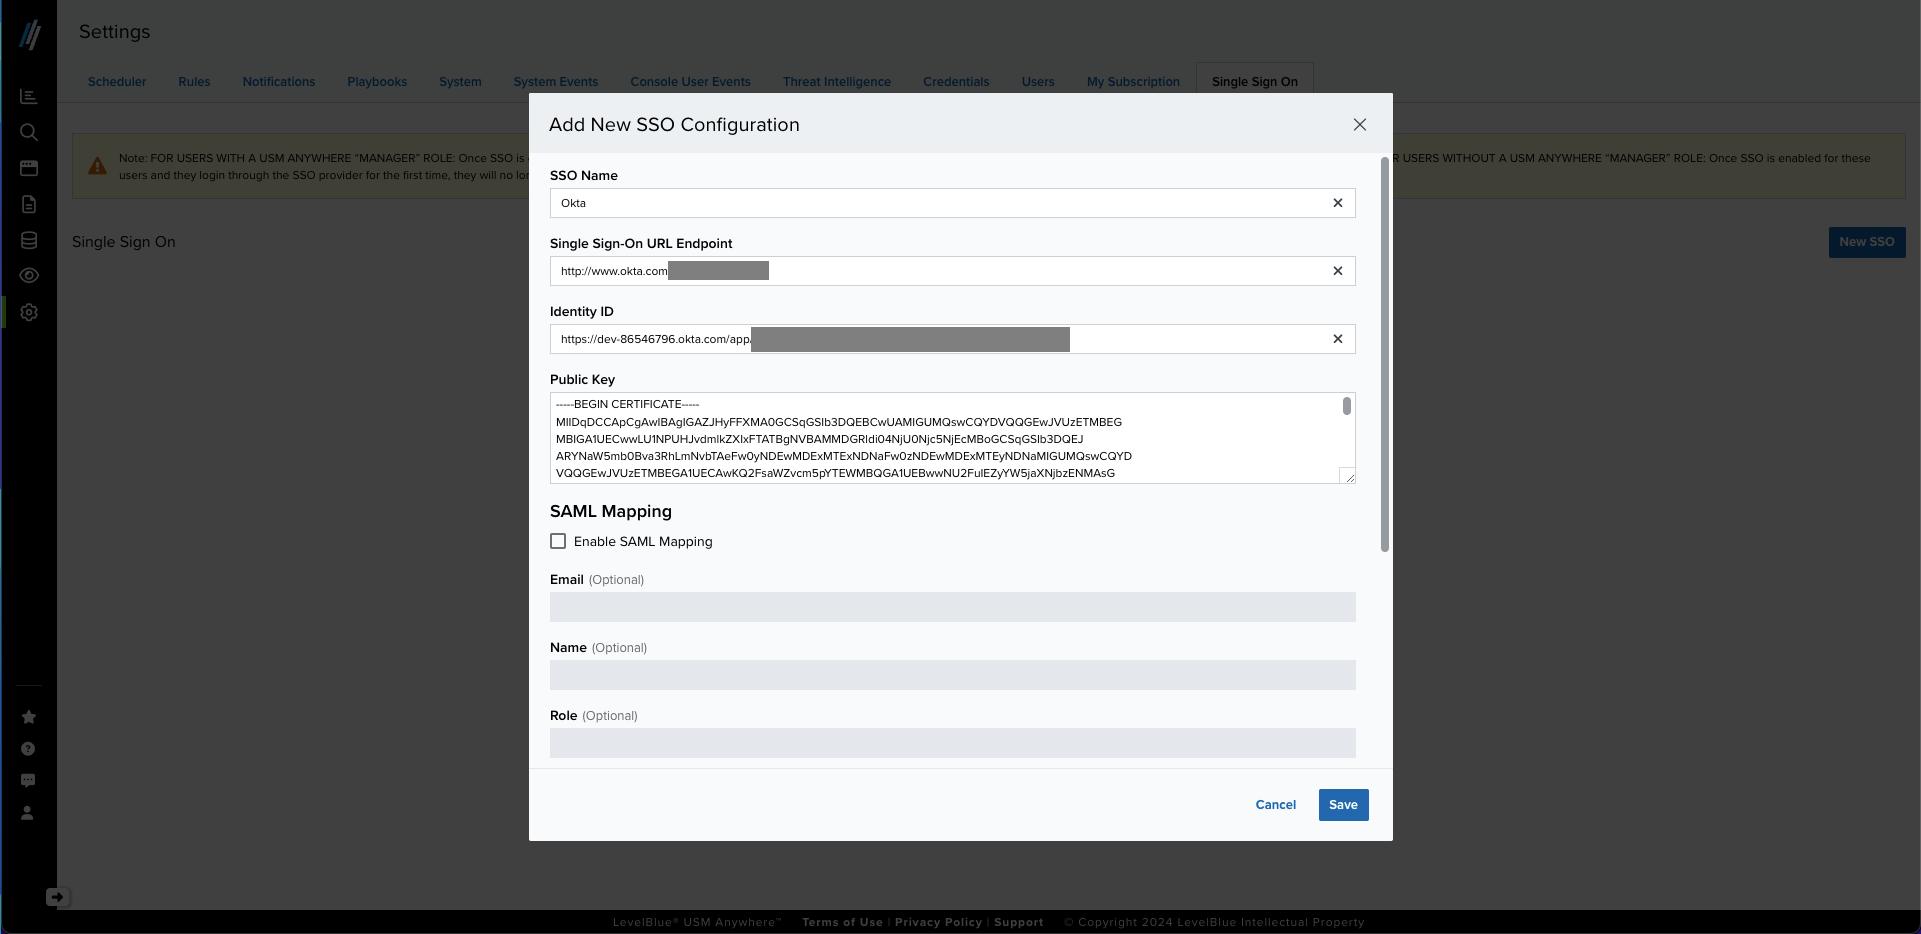Open the help question mark icon
1921x934 pixels.
(x=28, y=749)
